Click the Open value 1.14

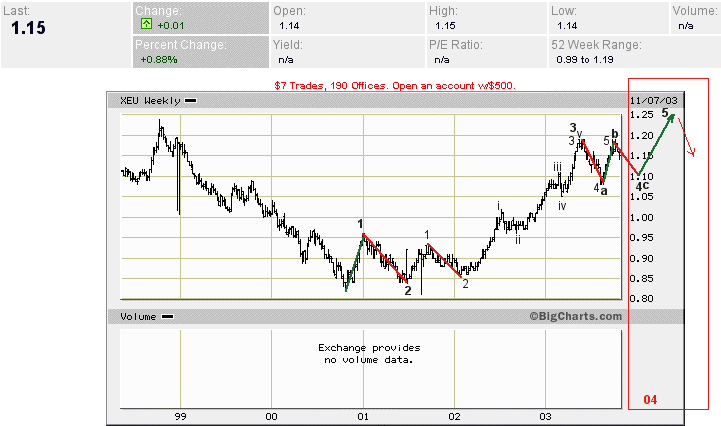pyautogui.click(x=289, y=26)
